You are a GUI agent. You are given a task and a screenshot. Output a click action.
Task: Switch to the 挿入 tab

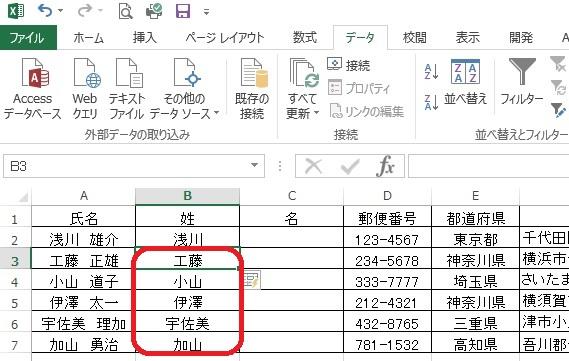pyautogui.click(x=144, y=38)
